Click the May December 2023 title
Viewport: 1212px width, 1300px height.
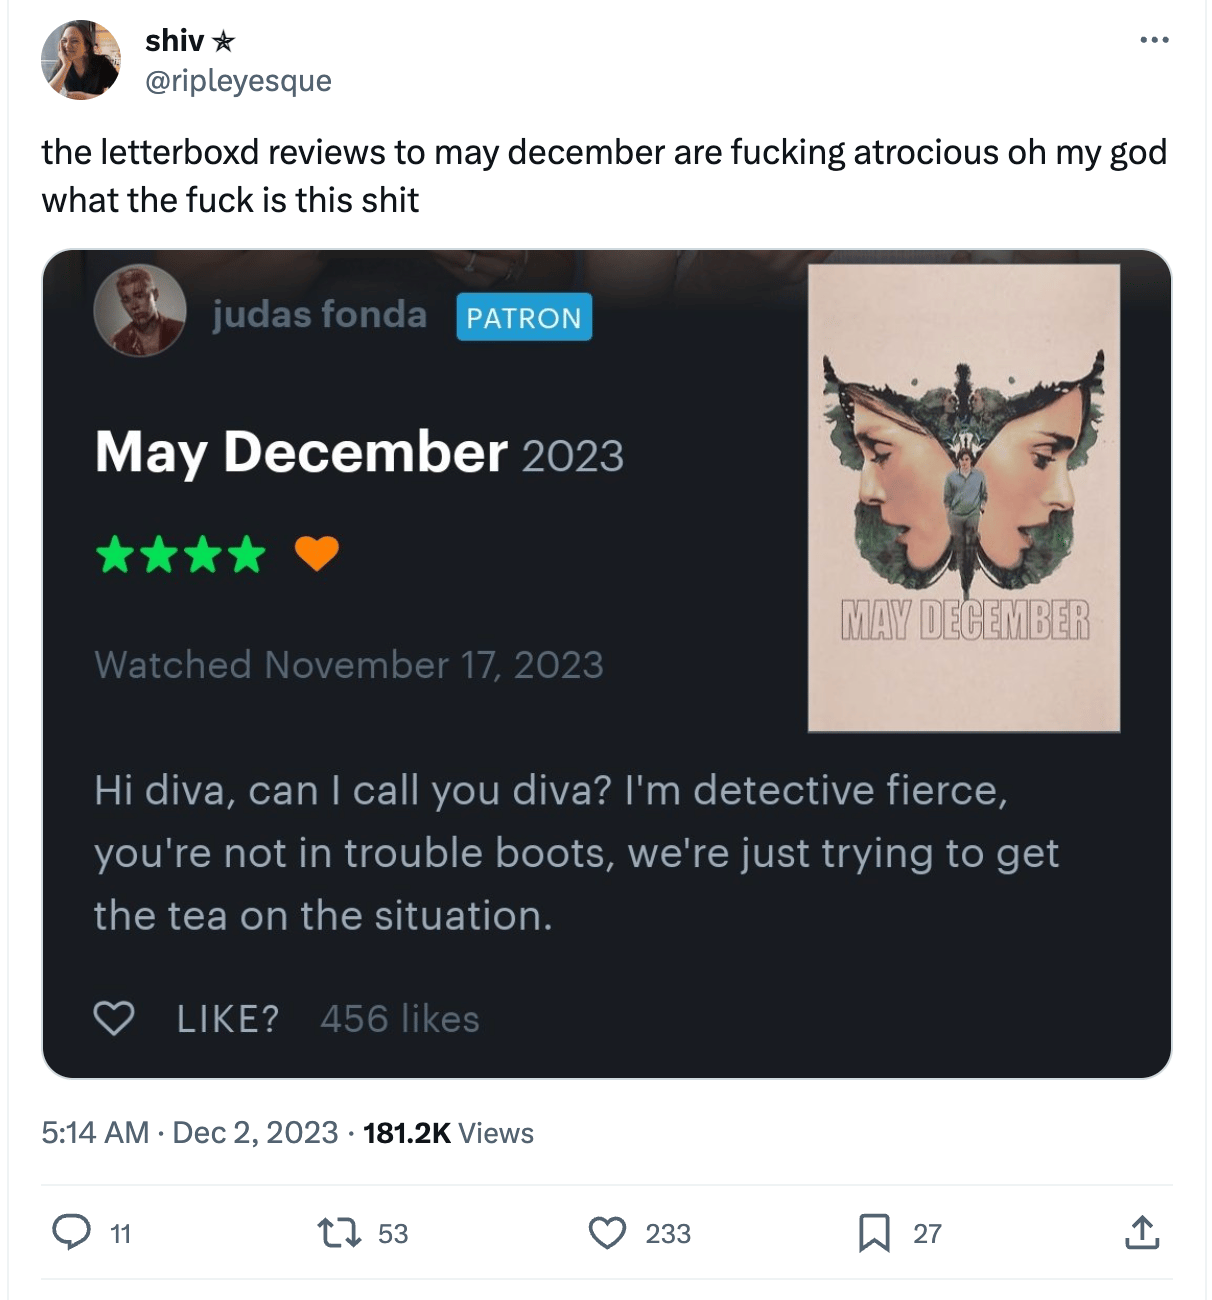(x=359, y=452)
